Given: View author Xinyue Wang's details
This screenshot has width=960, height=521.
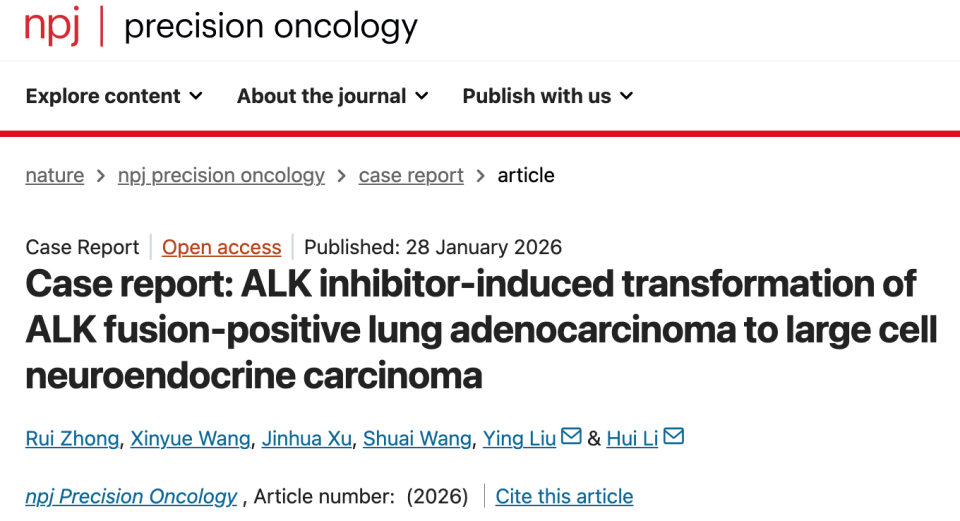Looking at the screenshot, I should coord(190,438).
